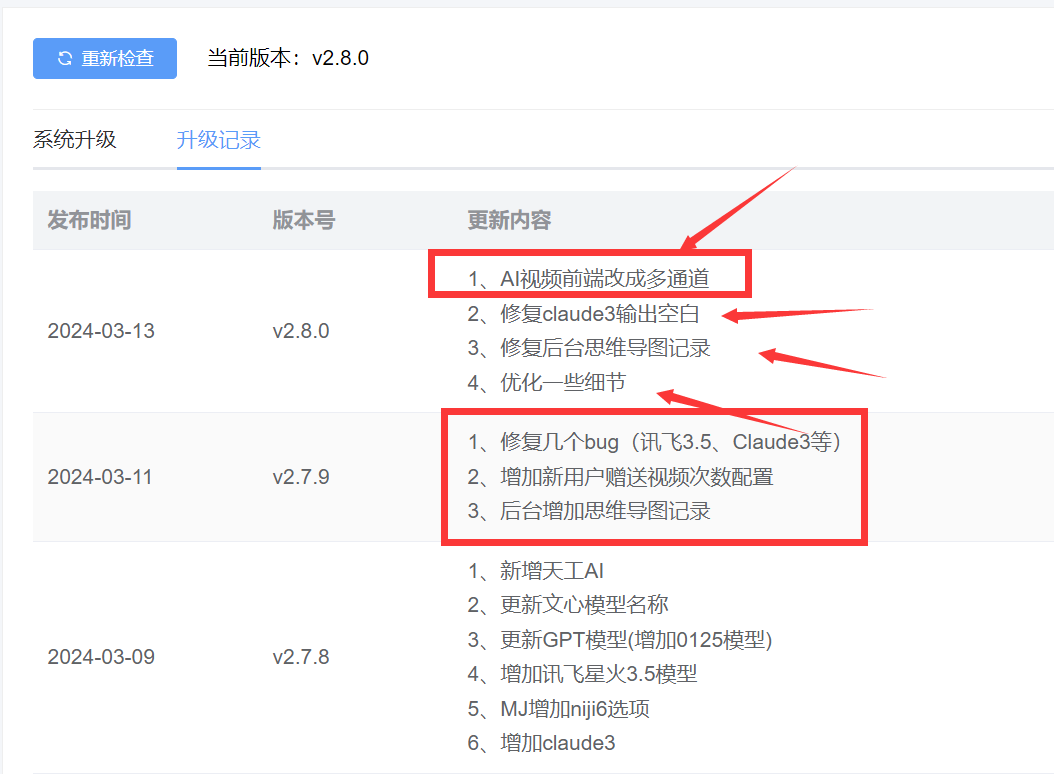Click the refresh icon in 重新检查 button
This screenshot has height=774, width=1054.
[65, 59]
